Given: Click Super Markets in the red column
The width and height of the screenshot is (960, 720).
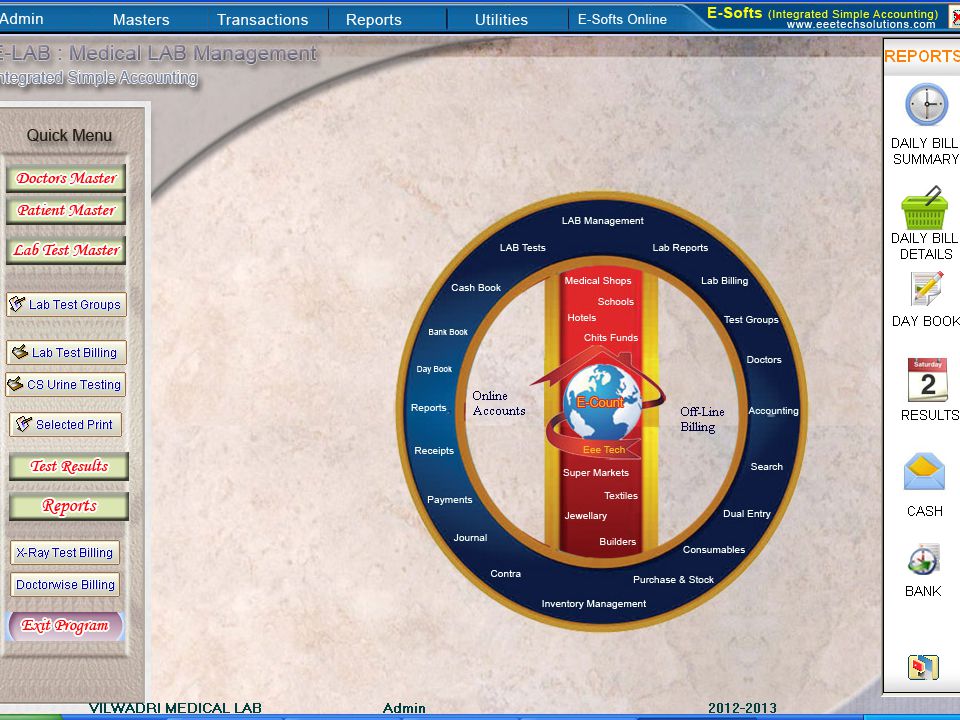Looking at the screenshot, I should (596, 473).
